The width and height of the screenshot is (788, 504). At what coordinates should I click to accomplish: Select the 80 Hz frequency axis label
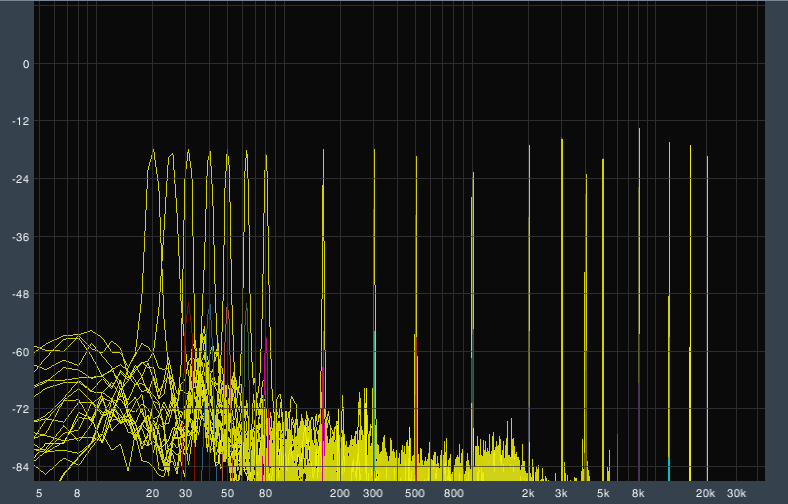pos(265,494)
